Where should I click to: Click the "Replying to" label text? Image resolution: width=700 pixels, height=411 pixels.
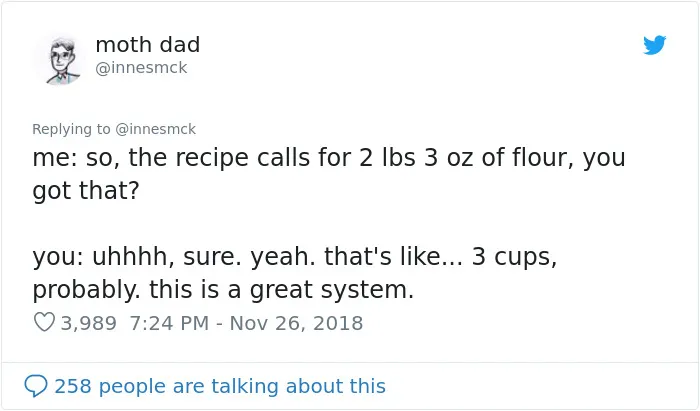tap(71, 129)
